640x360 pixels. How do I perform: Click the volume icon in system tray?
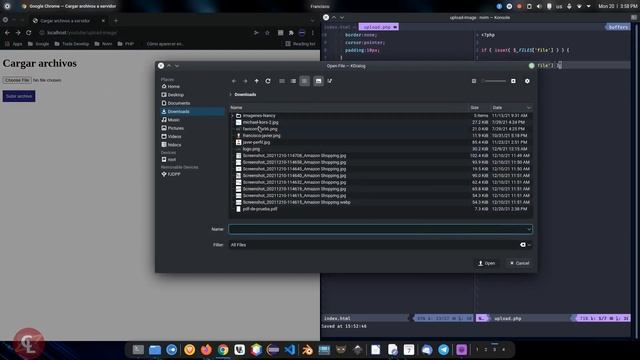tap(539, 6)
